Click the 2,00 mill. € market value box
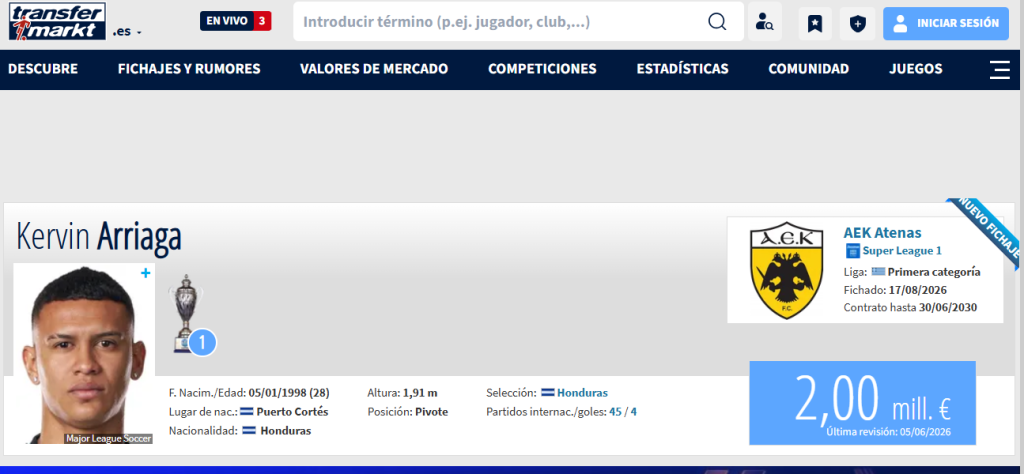Image resolution: width=1024 pixels, height=474 pixels. point(862,403)
